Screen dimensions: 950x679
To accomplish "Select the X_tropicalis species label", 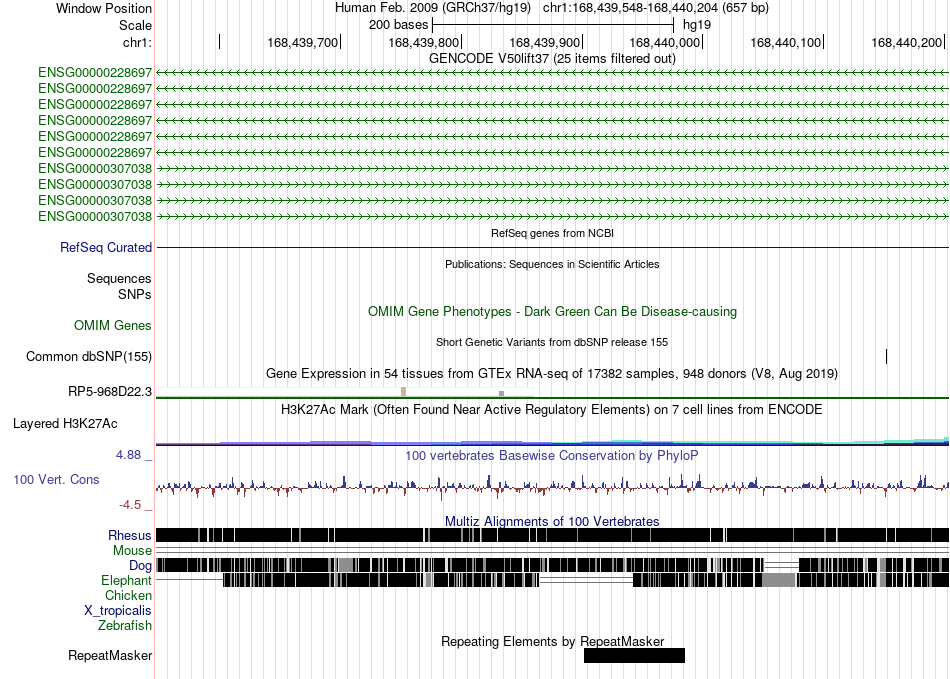I will (118, 611).
